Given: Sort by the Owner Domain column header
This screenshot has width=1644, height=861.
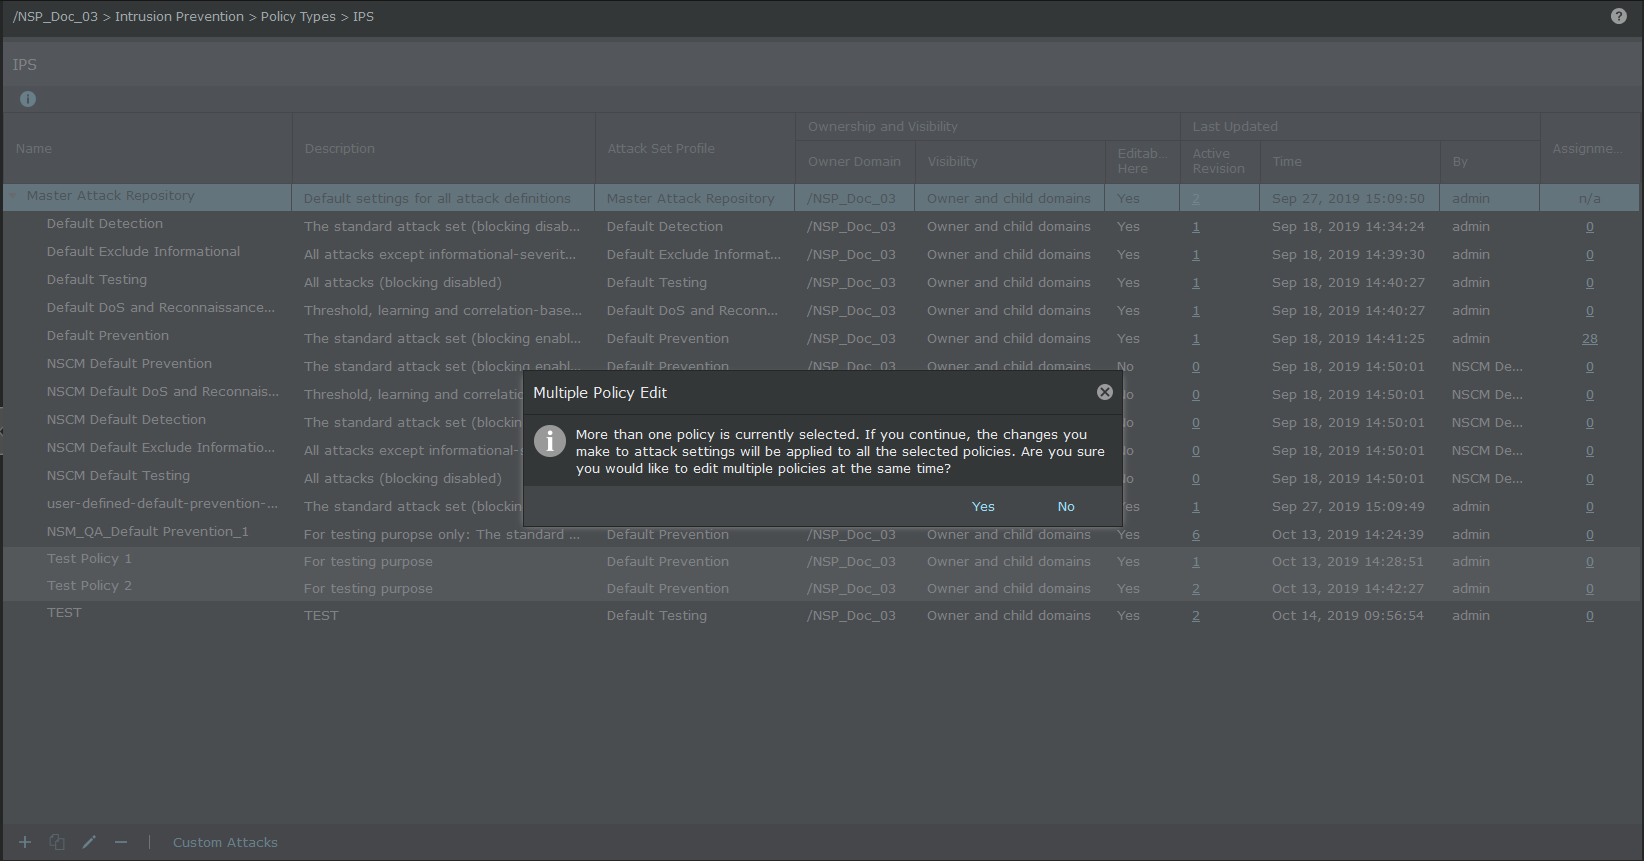Looking at the screenshot, I should pos(855,161).
